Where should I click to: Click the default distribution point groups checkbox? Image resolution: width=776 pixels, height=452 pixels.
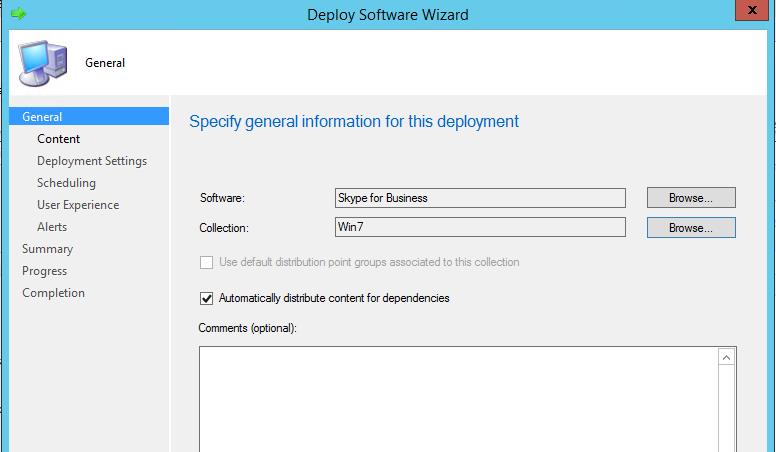207,262
